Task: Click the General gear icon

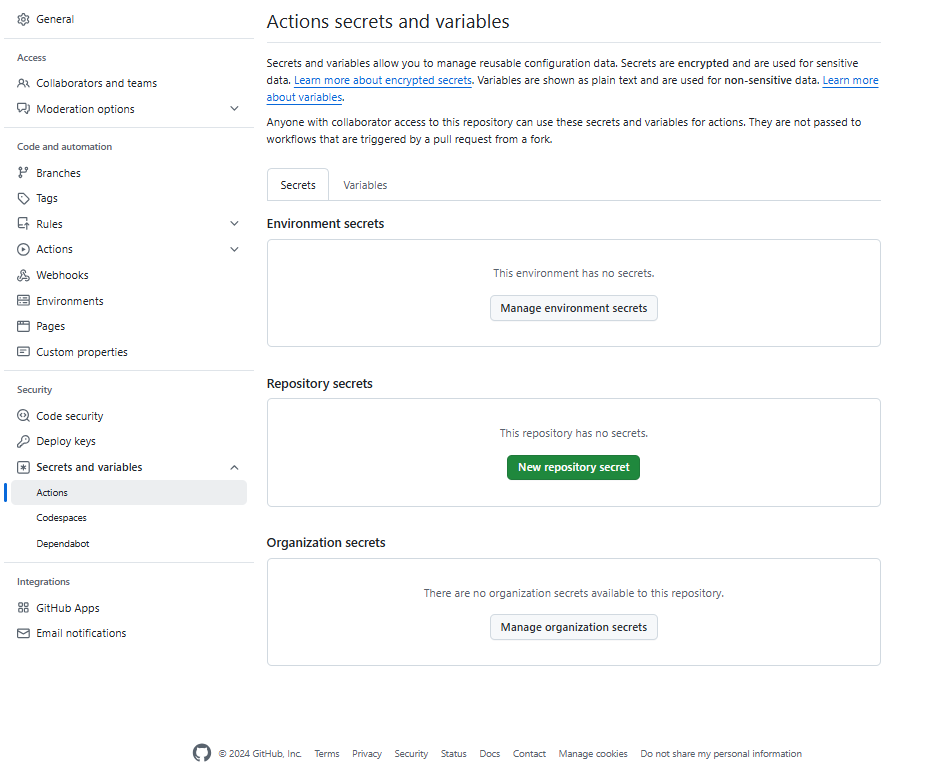Action: pos(23,19)
